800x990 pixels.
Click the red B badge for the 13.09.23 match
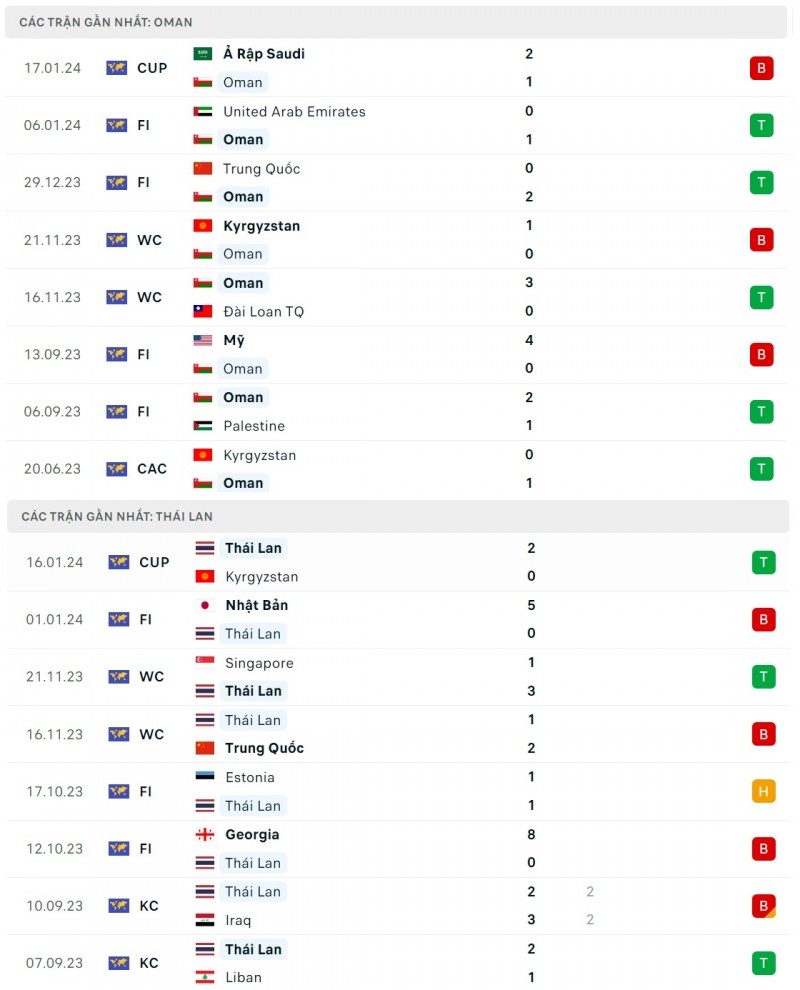tap(762, 354)
